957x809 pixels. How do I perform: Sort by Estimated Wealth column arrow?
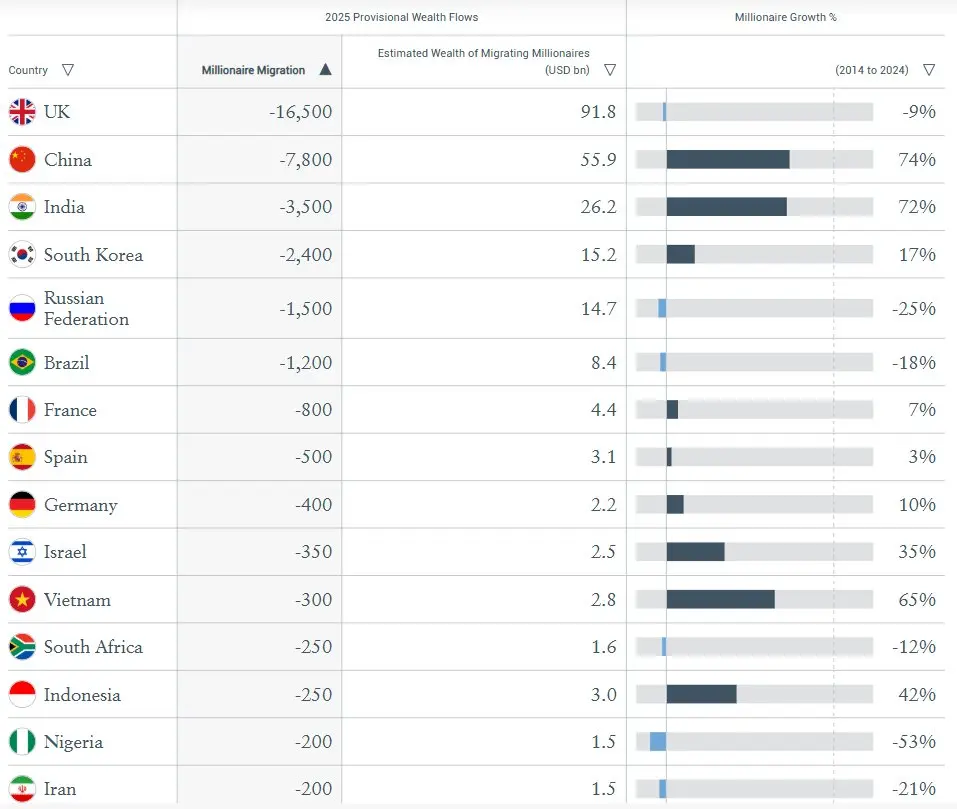click(x=610, y=70)
